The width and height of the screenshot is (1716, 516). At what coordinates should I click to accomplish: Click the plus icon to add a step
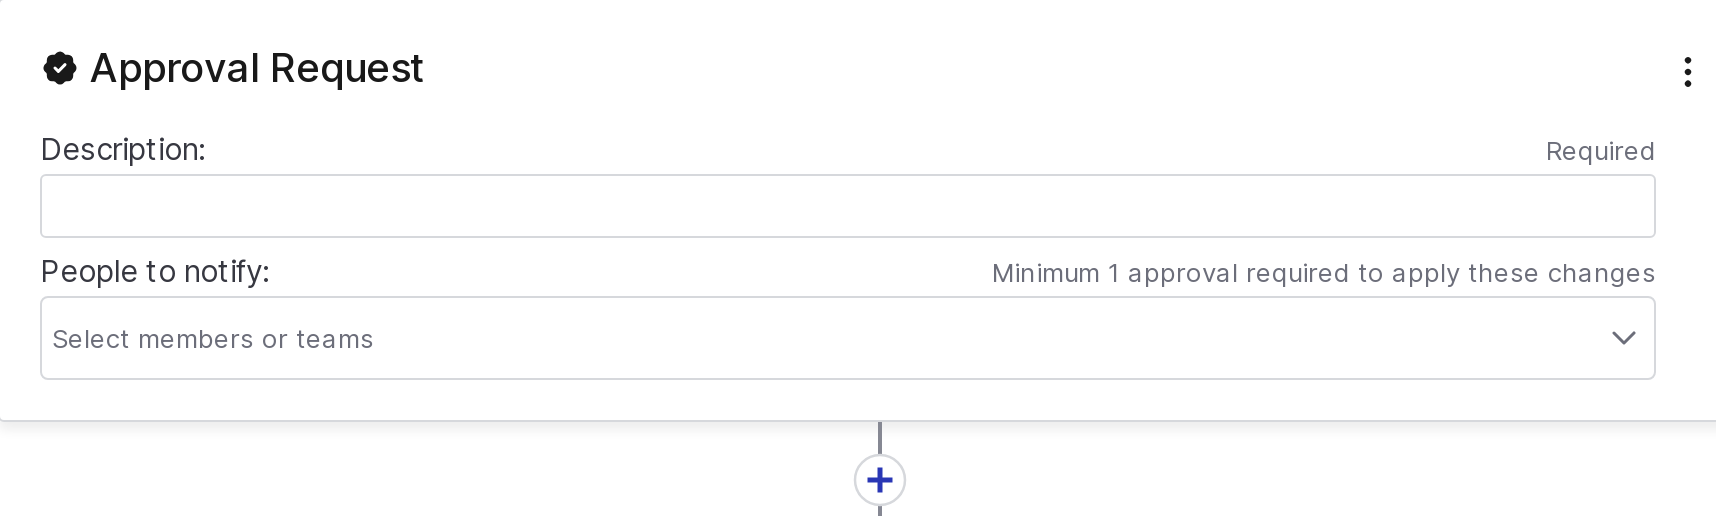(x=880, y=480)
